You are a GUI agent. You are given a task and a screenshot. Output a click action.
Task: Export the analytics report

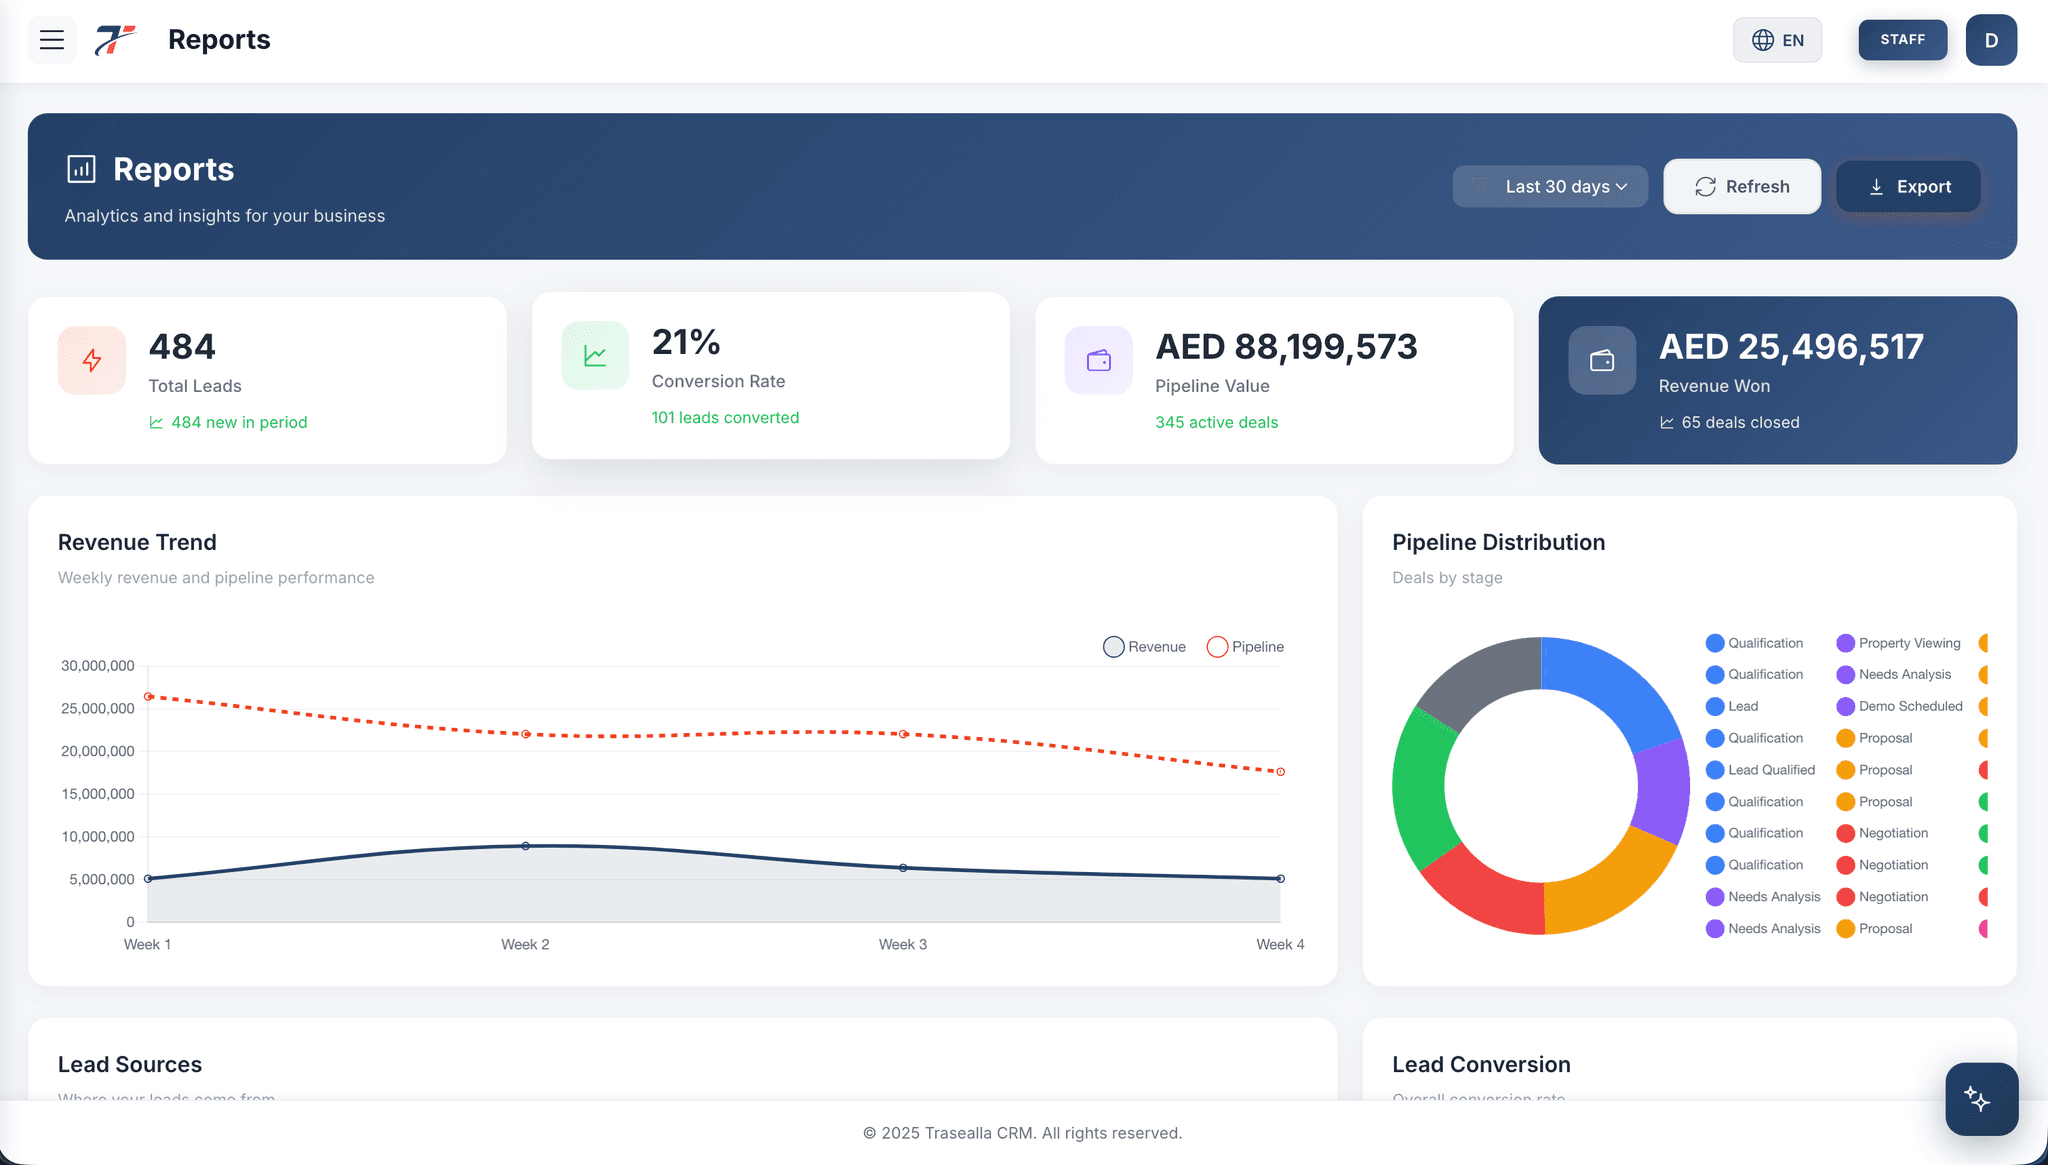click(1908, 186)
